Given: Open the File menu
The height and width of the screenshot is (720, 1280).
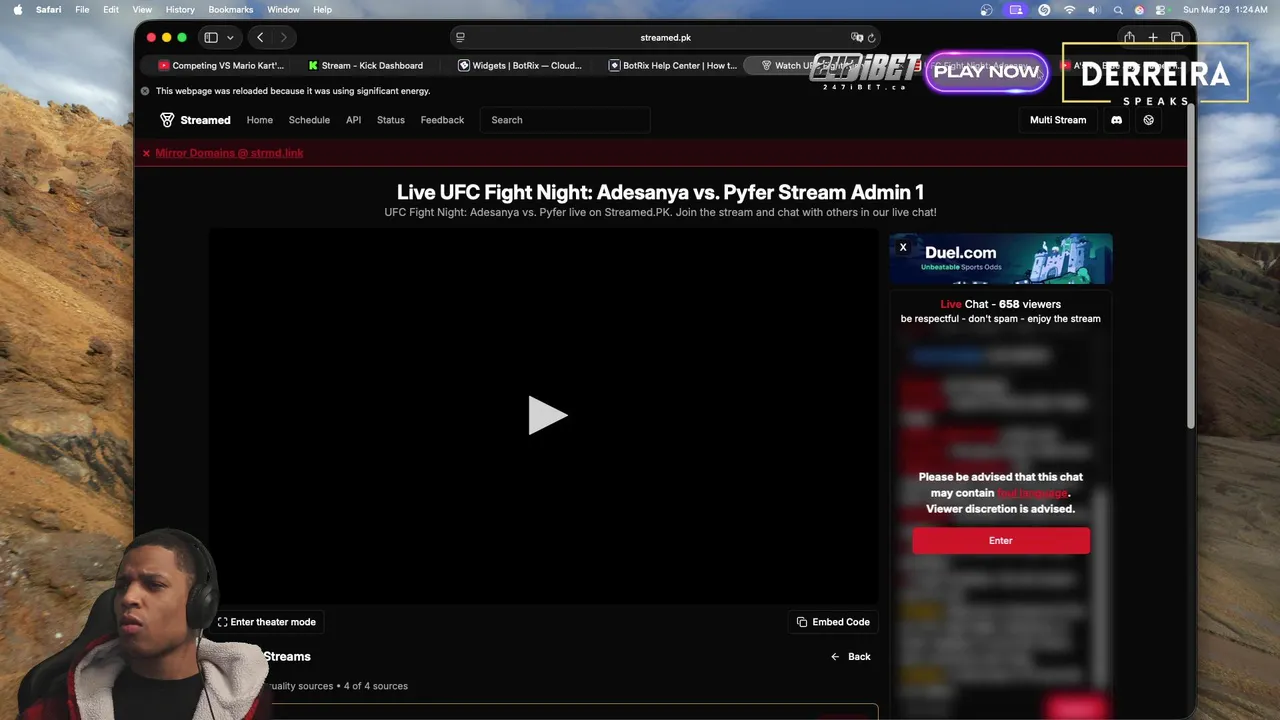Looking at the screenshot, I should coord(82,9).
